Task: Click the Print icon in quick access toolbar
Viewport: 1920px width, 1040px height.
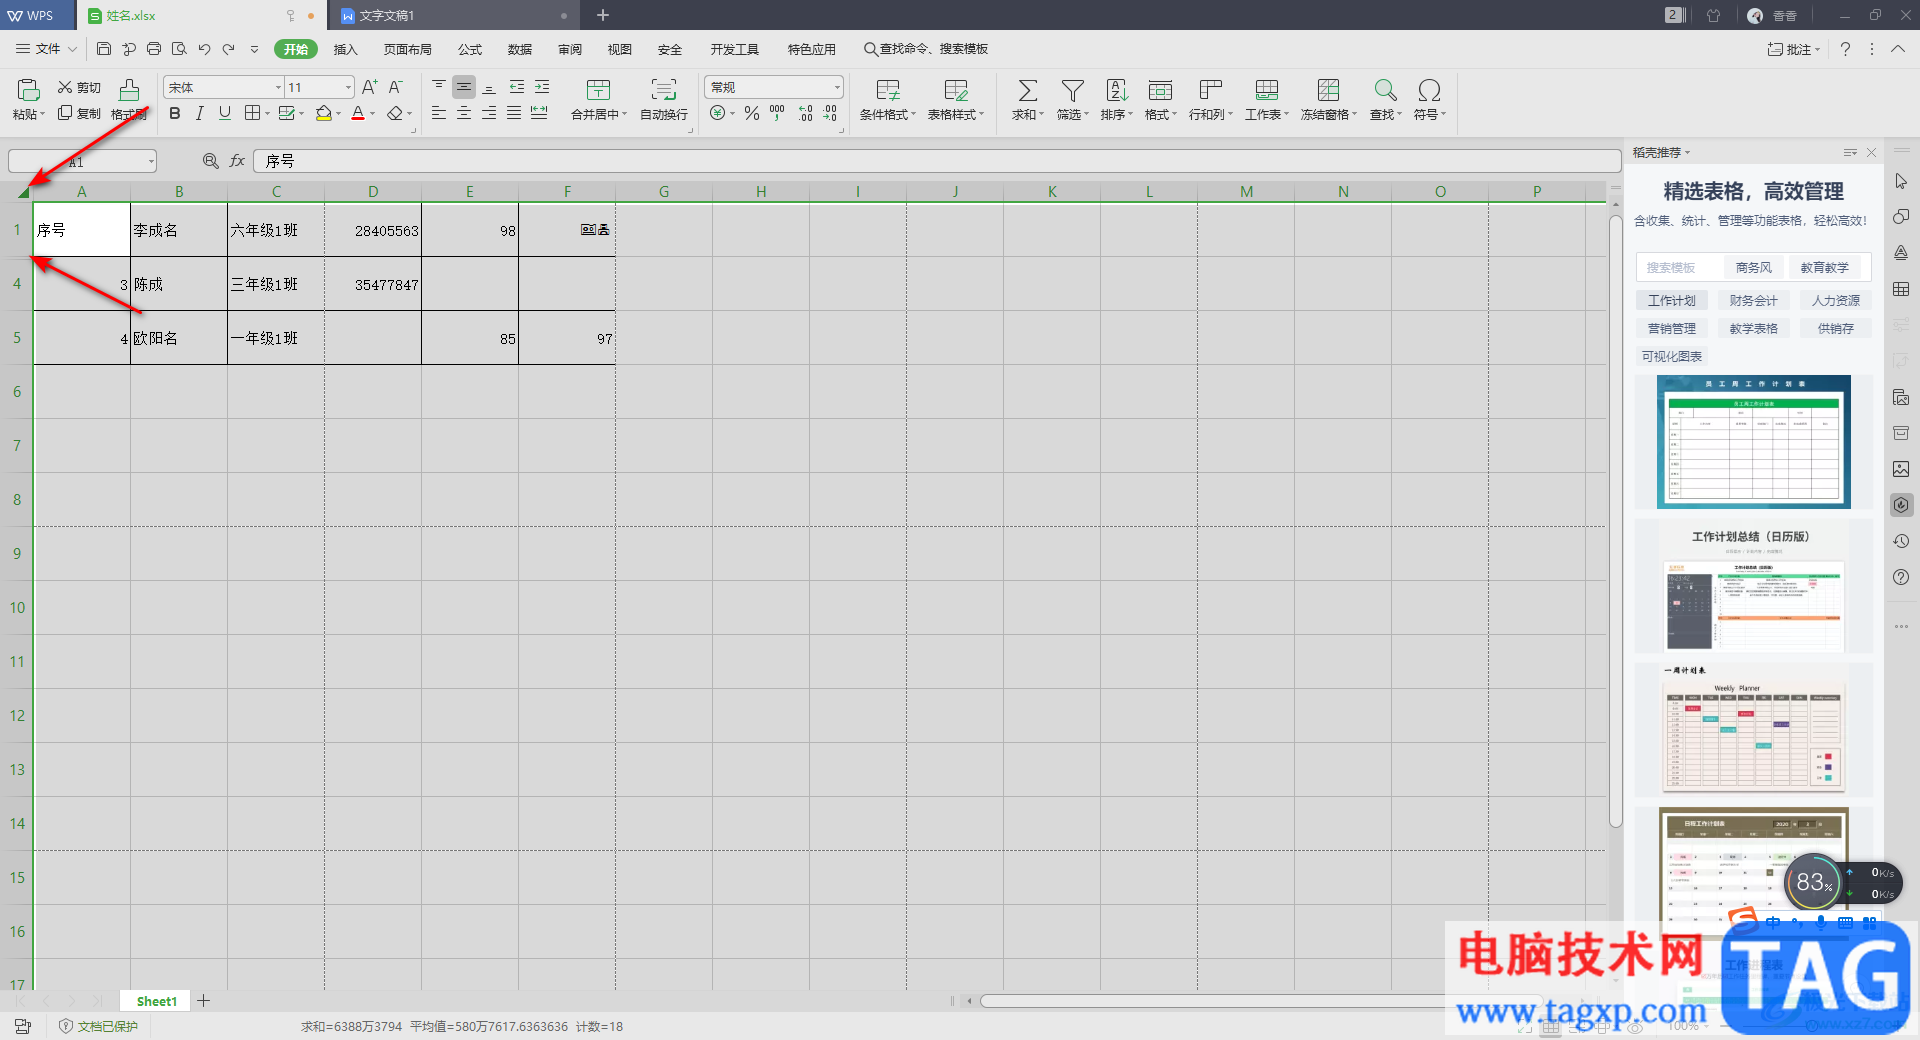Action: [x=154, y=49]
